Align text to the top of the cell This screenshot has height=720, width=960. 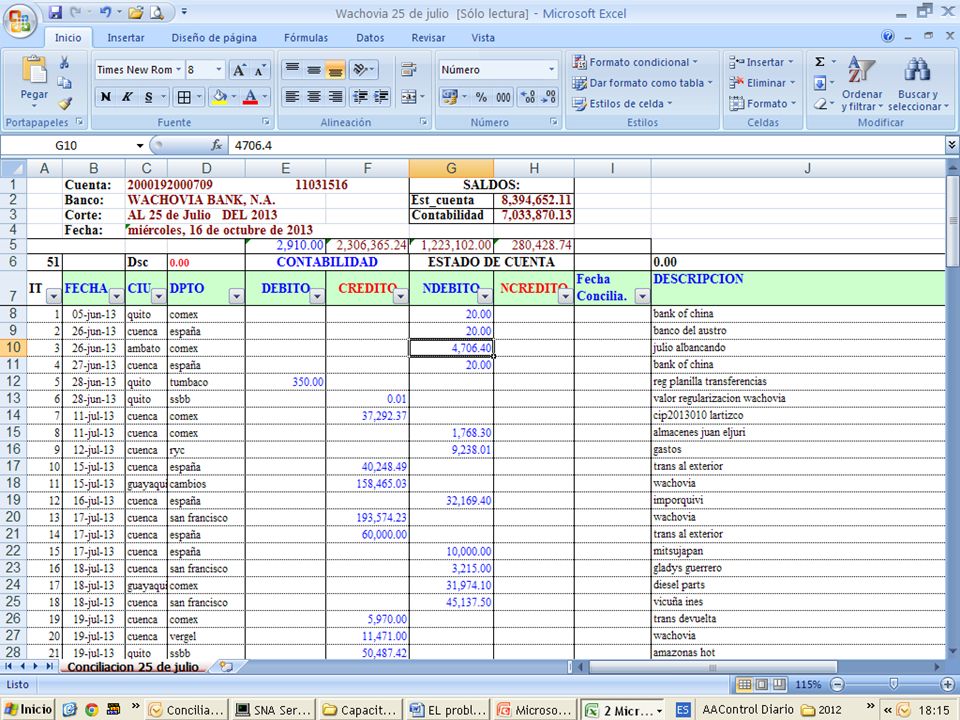[293, 69]
